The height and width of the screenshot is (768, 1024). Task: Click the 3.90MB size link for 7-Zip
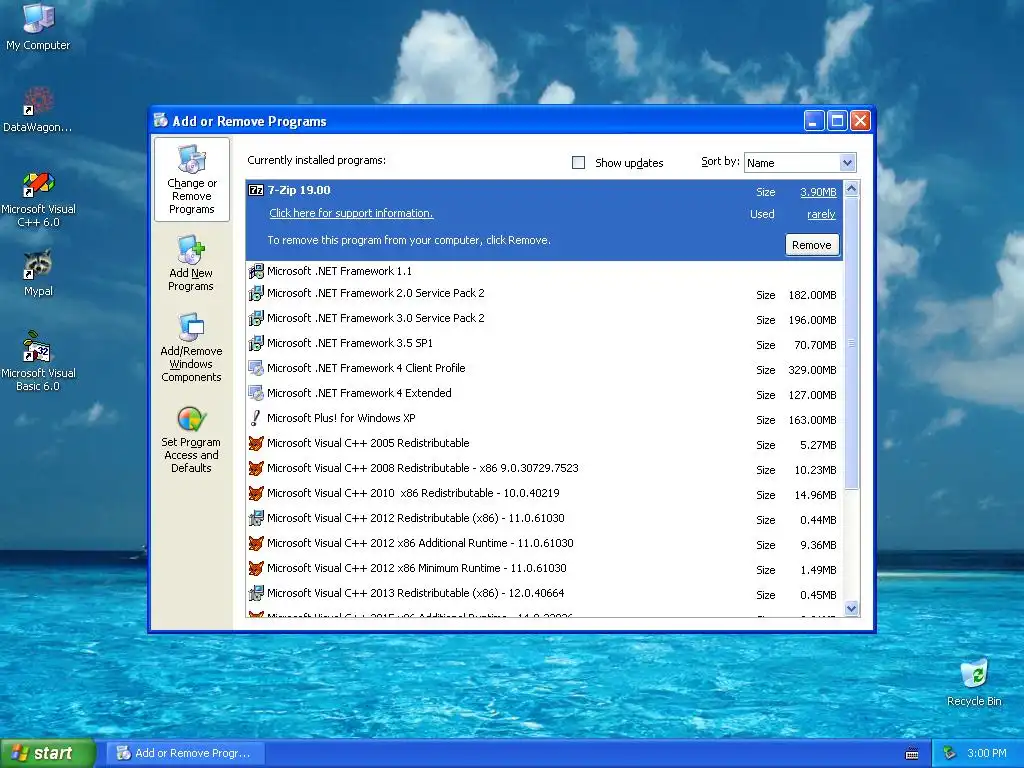[818, 192]
